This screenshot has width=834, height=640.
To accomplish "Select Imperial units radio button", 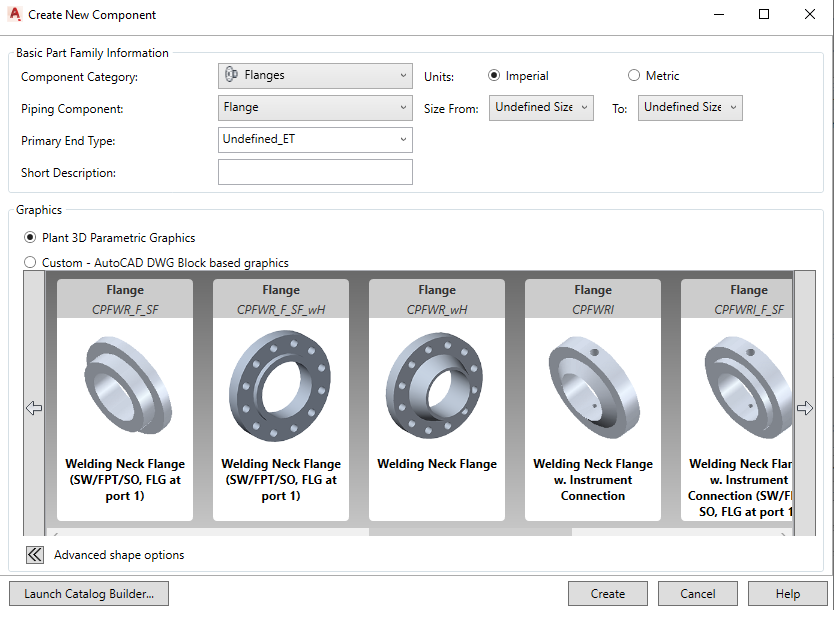I will (x=494, y=76).
